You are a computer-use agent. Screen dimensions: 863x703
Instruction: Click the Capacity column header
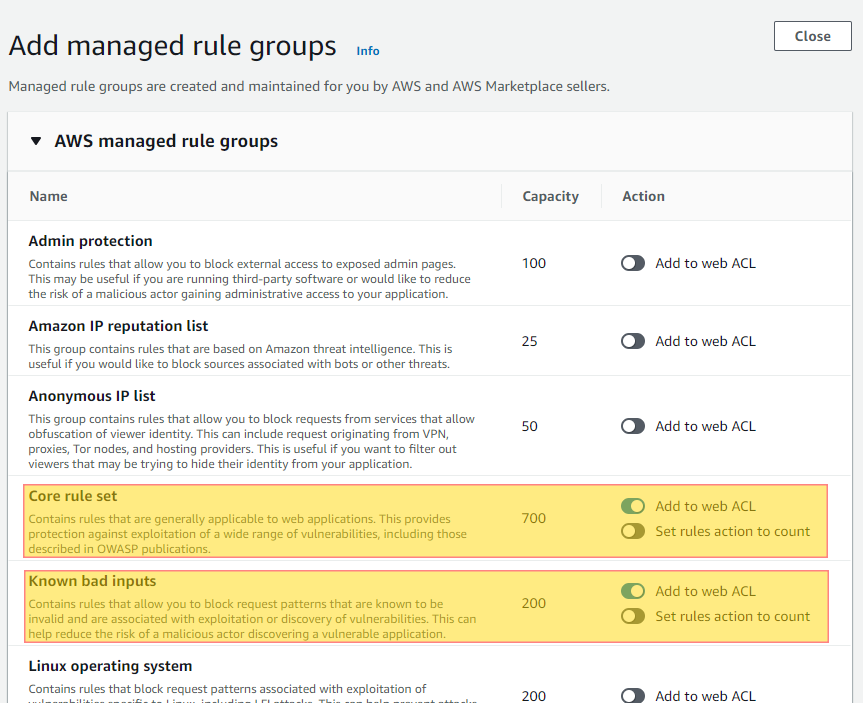[550, 197]
